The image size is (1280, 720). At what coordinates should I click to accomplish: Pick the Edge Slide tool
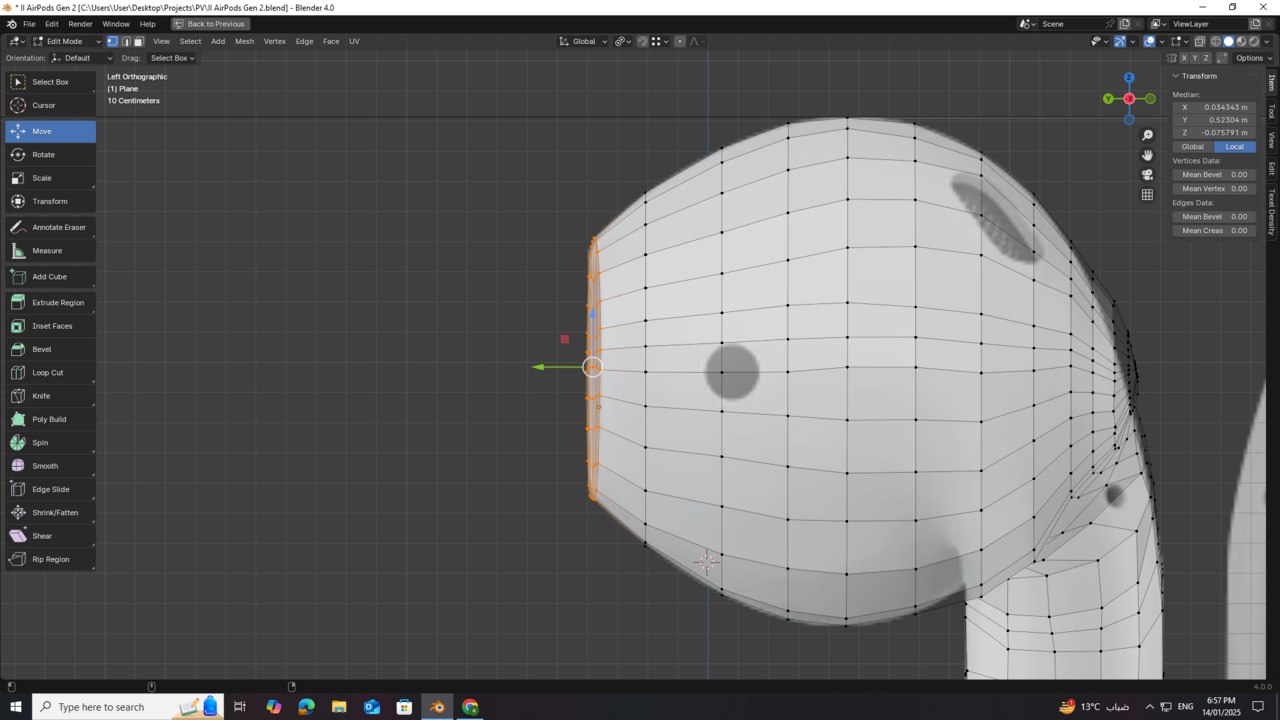[x=50, y=489]
